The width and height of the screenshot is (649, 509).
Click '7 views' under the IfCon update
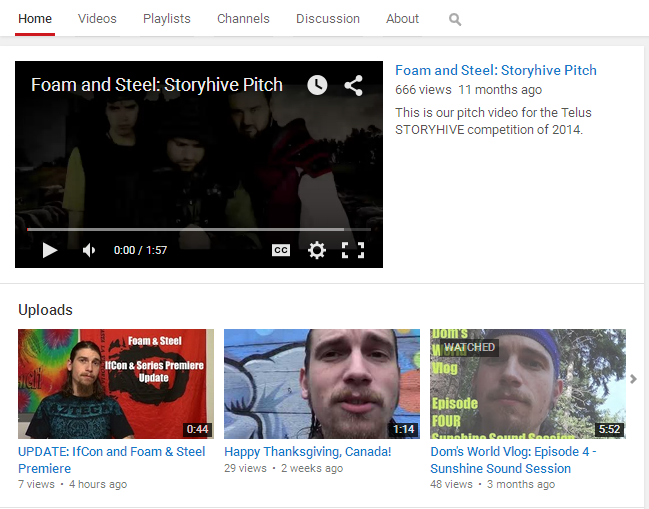coord(36,484)
